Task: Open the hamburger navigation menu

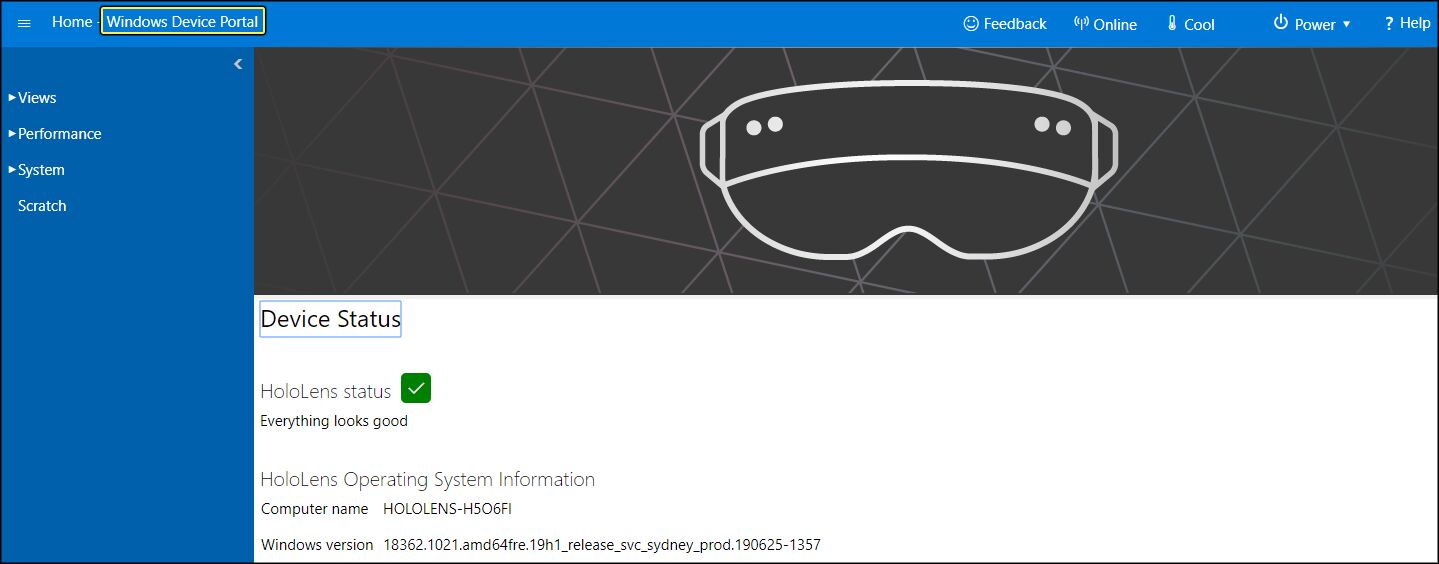Action: (x=25, y=23)
